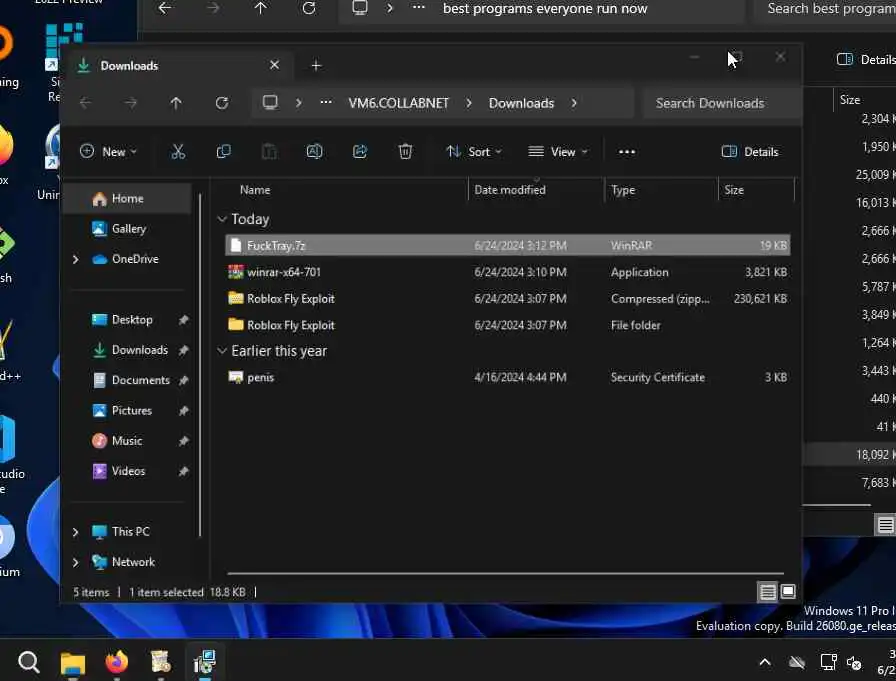This screenshot has width=896, height=681.
Task: Select the winrar-x64-701 application file
Action: click(507, 273)
